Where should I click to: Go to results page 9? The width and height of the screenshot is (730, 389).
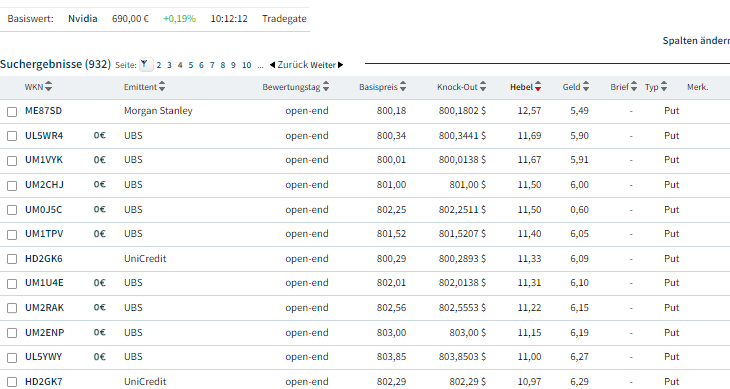tap(233, 65)
